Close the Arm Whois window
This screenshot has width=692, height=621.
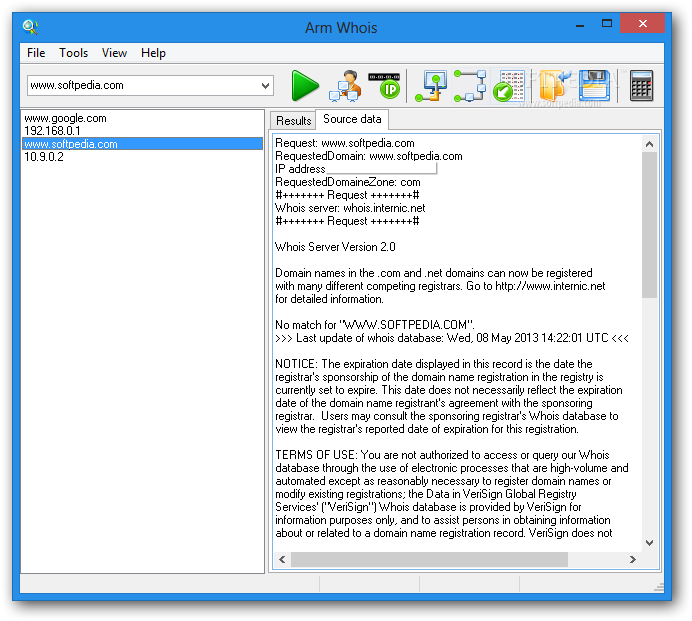pyautogui.click(x=642, y=23)
